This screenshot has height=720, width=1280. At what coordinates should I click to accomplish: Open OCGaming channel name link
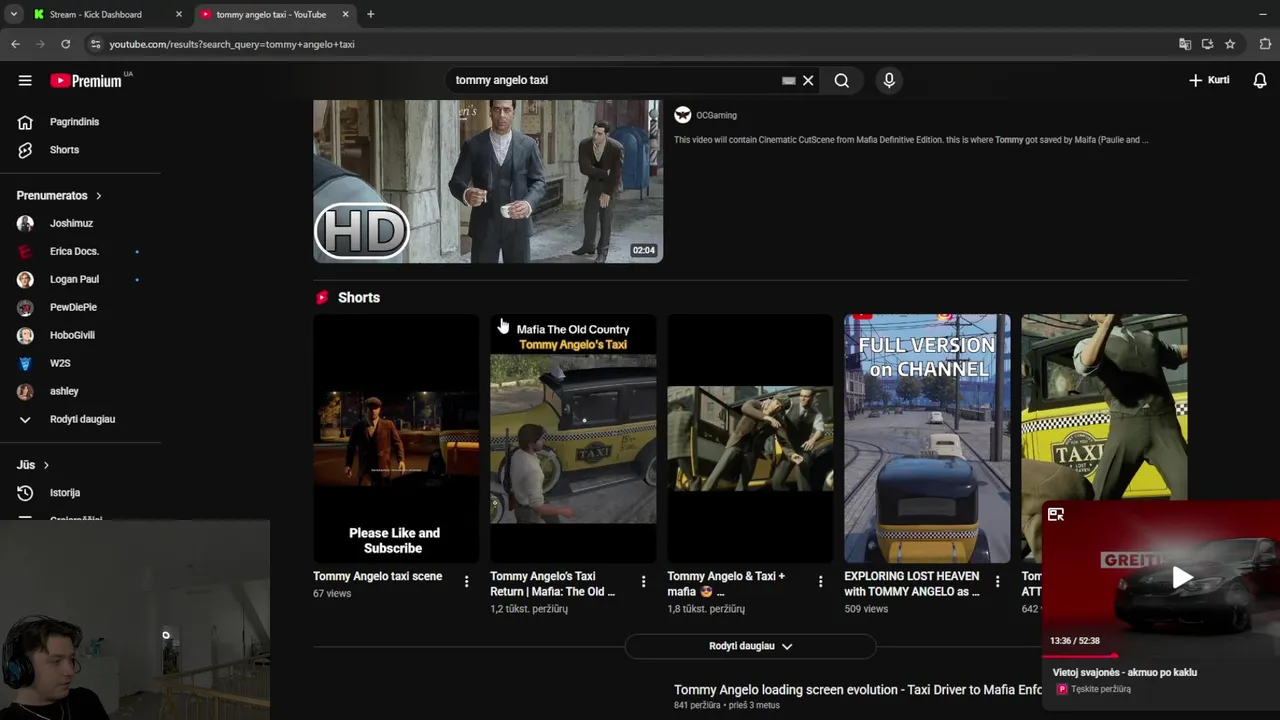(x=716, y=115)
